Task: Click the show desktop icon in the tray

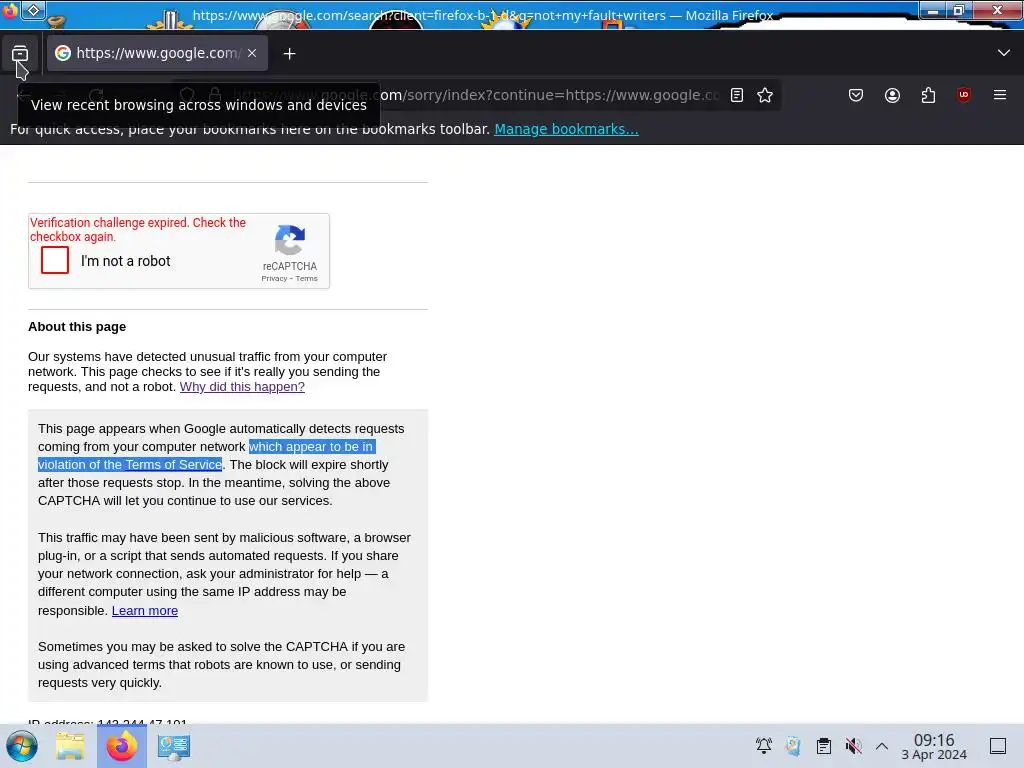Action: [998, 746]
